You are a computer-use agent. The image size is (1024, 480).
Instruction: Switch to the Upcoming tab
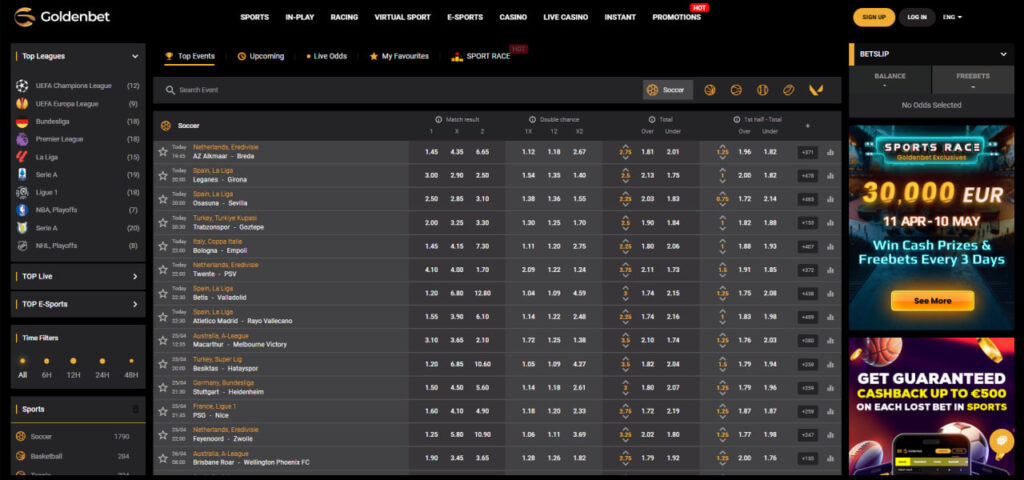click(261, 56)
